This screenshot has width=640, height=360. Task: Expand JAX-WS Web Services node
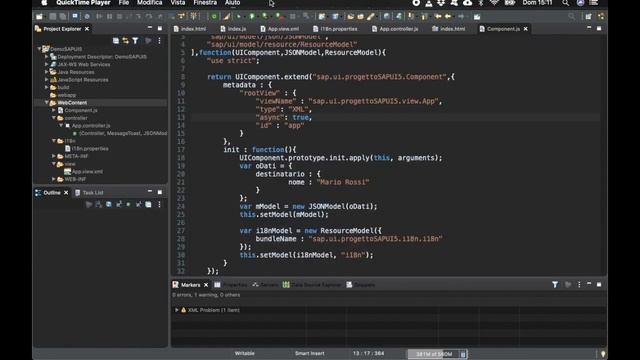(x=47, y=64)
